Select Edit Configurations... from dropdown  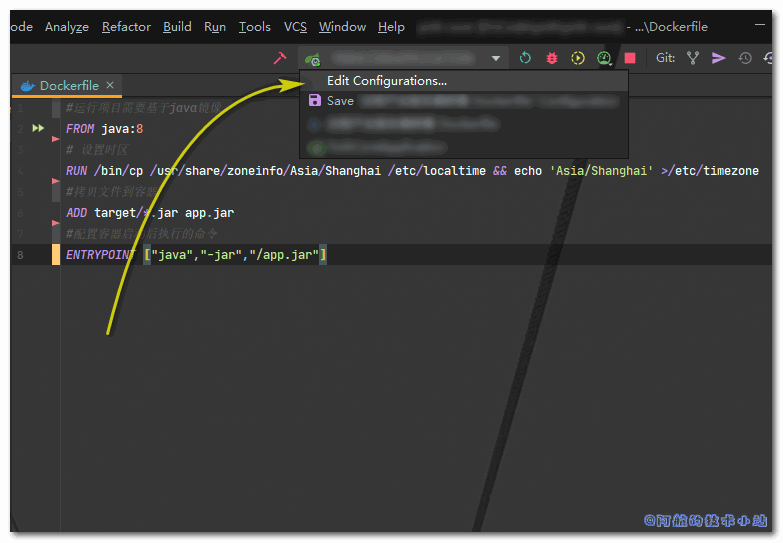click(x=386, y=81)
